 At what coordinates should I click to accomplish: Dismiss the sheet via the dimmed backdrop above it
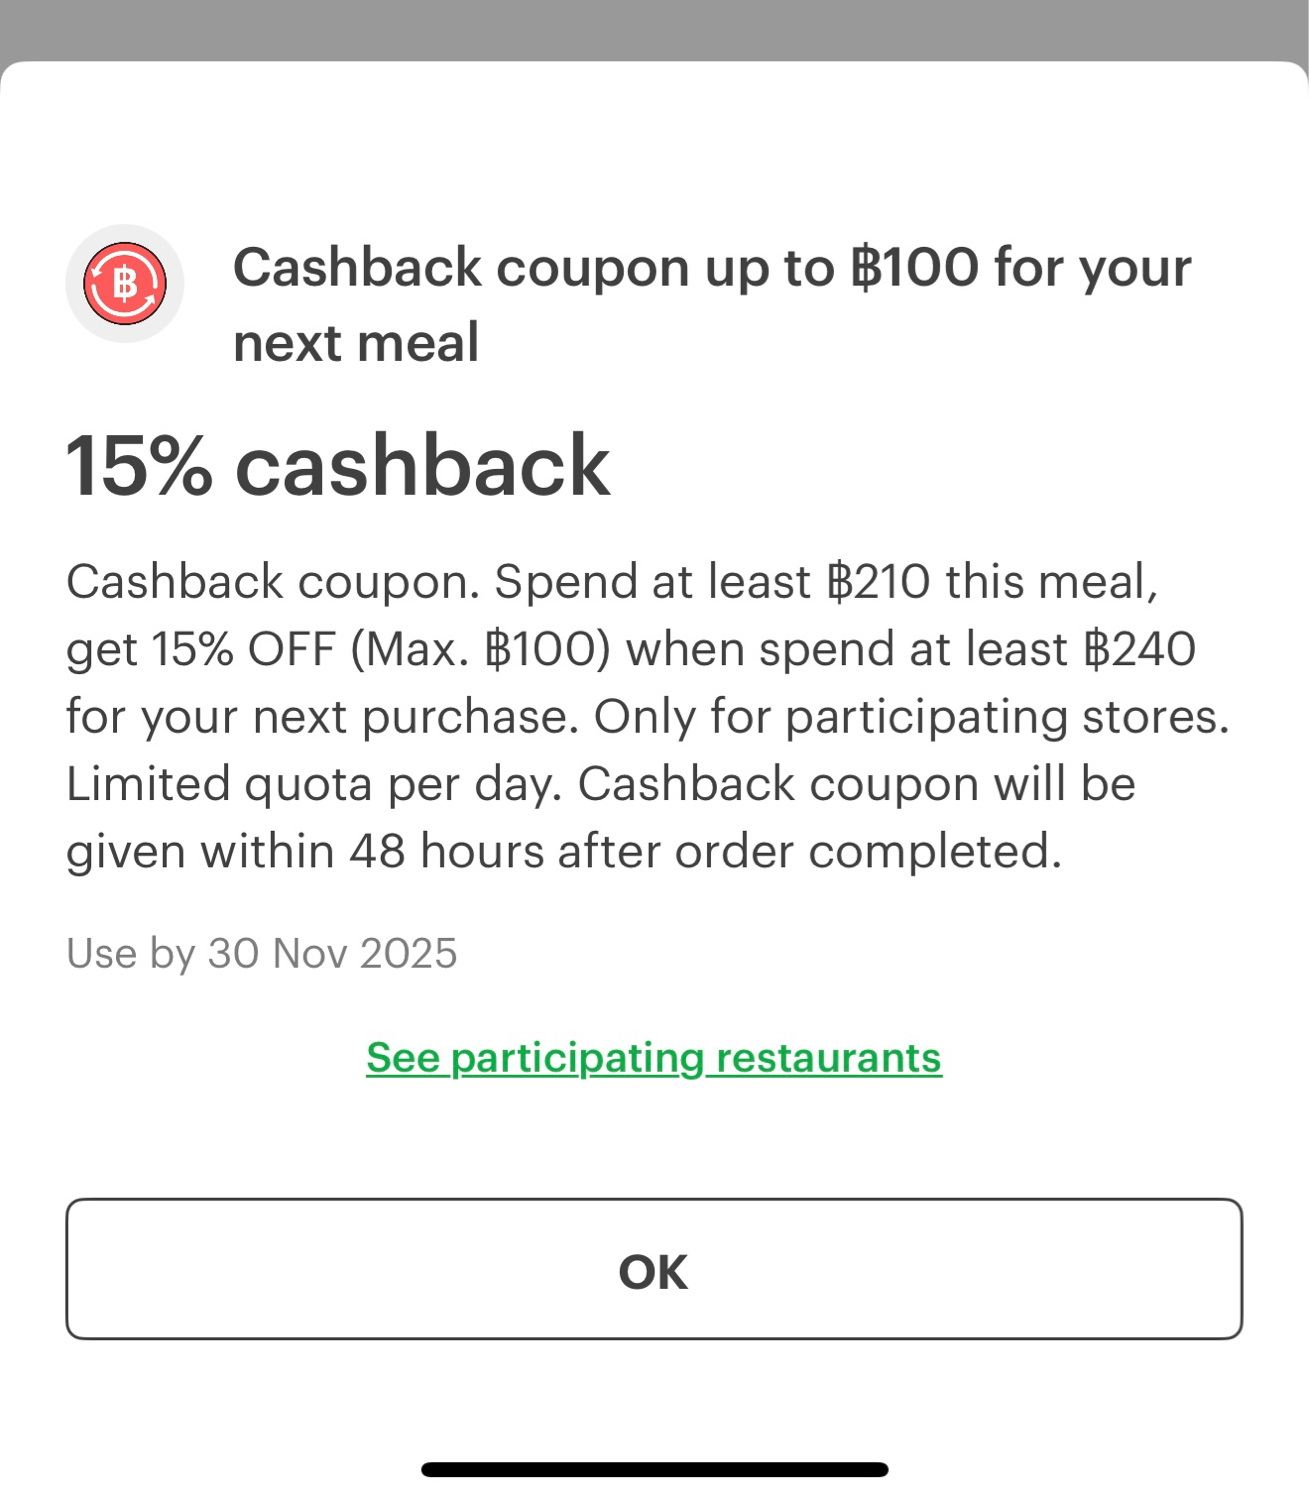coord(654,30)
